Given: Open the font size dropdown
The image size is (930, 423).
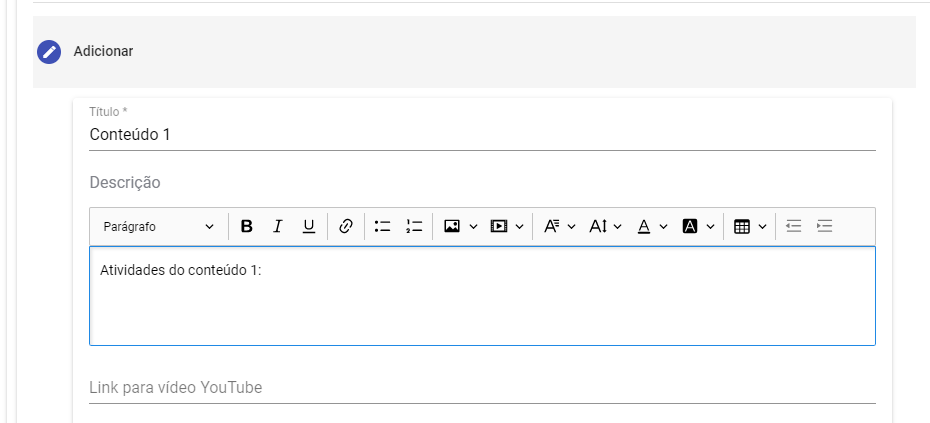Looking at the screenshot, I should 605,227.
